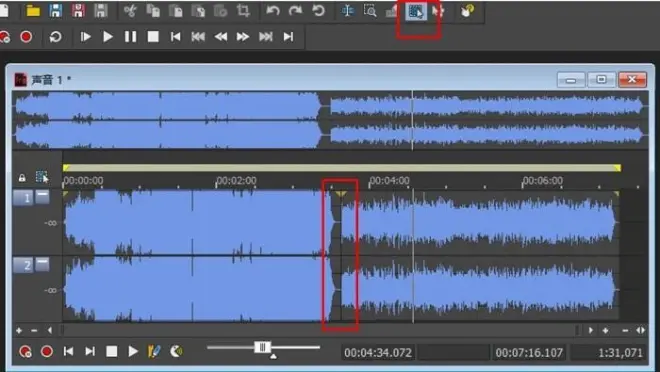The width and height of the screenshot is (660, 372).
Task: Collapse channel 2 with its minus button
Action: point(42,264)
